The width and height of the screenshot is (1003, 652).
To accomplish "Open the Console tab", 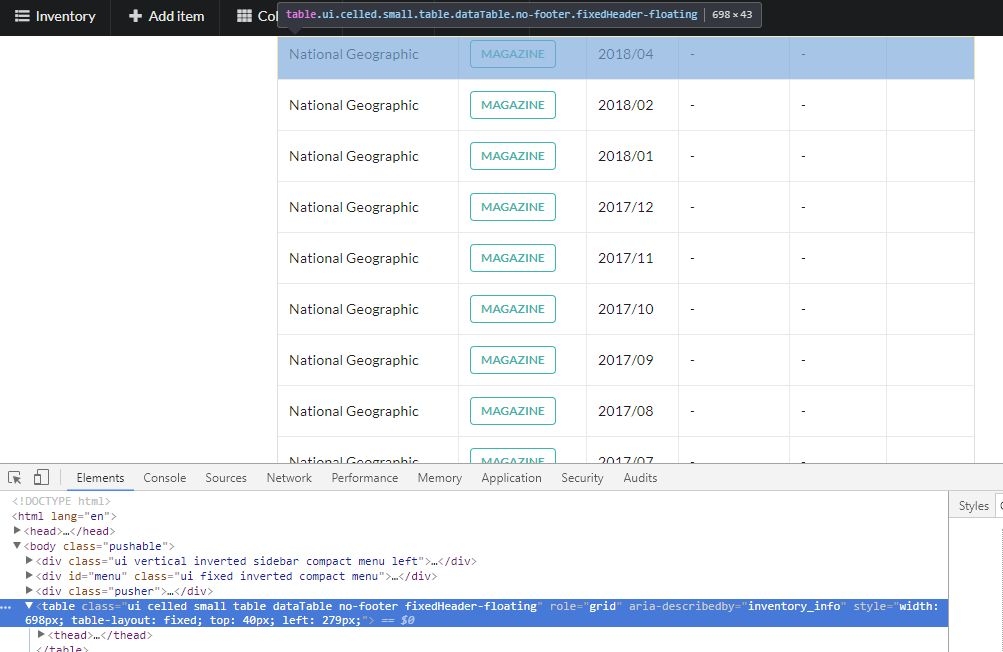I will pyautogui.click(x=164, y=478).
